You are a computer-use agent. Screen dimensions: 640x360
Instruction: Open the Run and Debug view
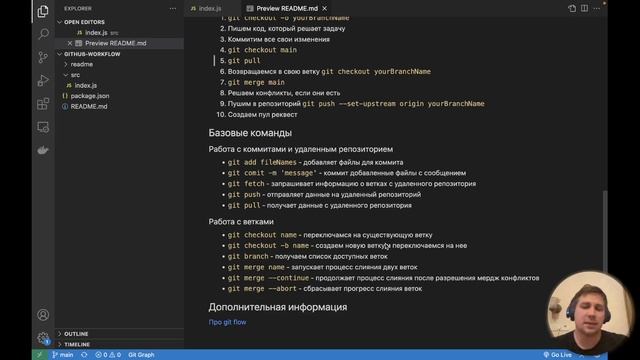pos(43,80)
